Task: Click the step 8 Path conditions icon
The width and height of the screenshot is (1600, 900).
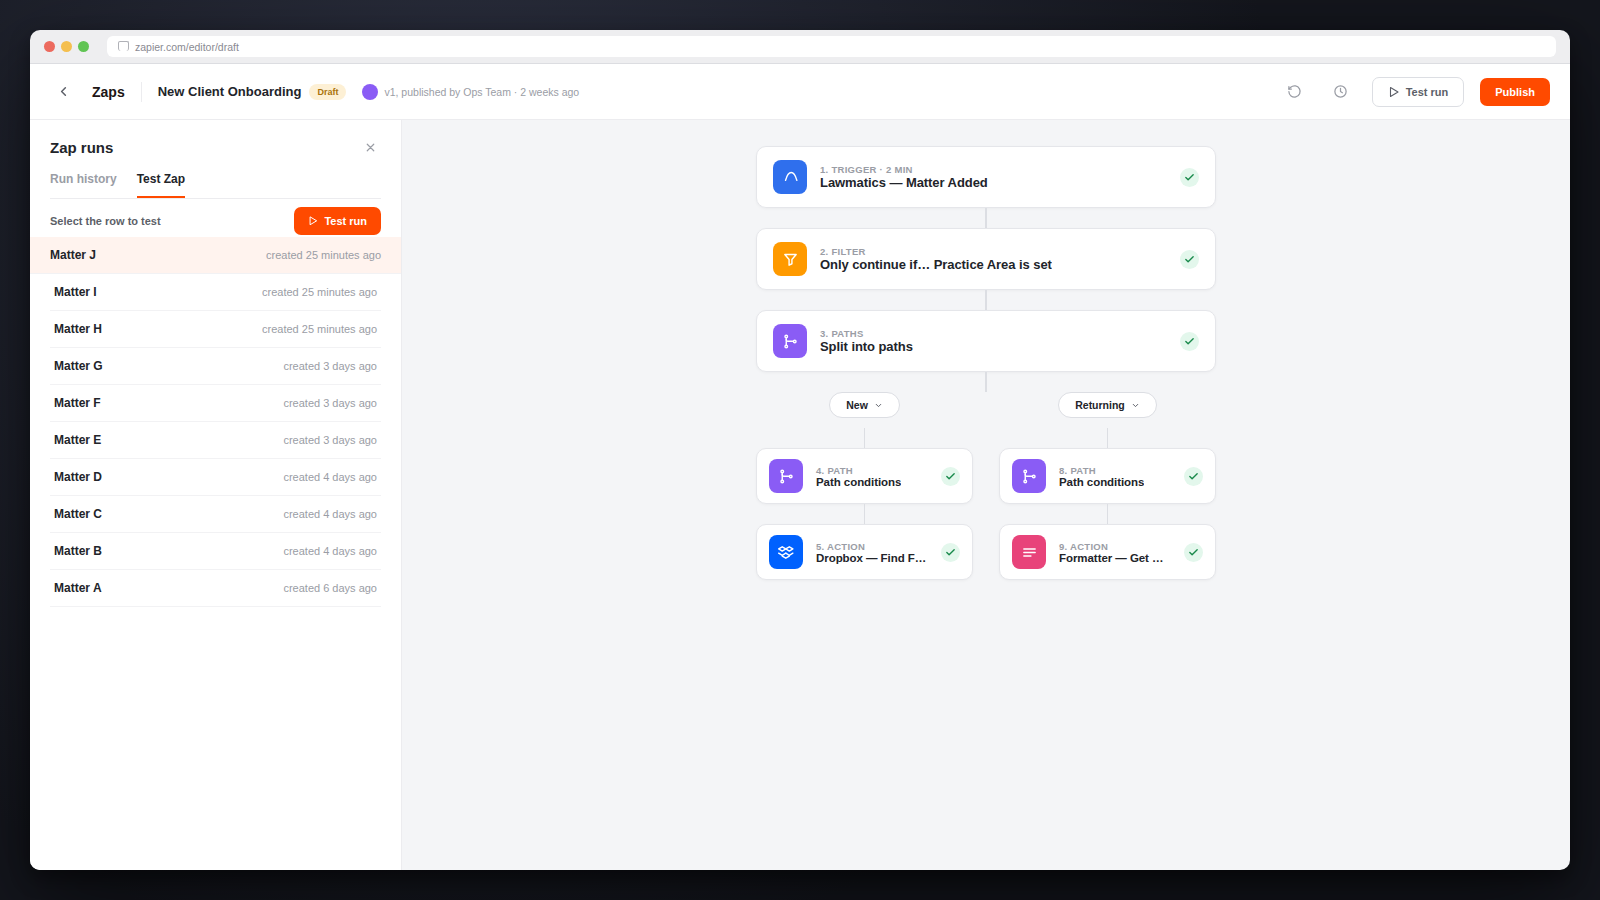Action: coord(1029,476)
